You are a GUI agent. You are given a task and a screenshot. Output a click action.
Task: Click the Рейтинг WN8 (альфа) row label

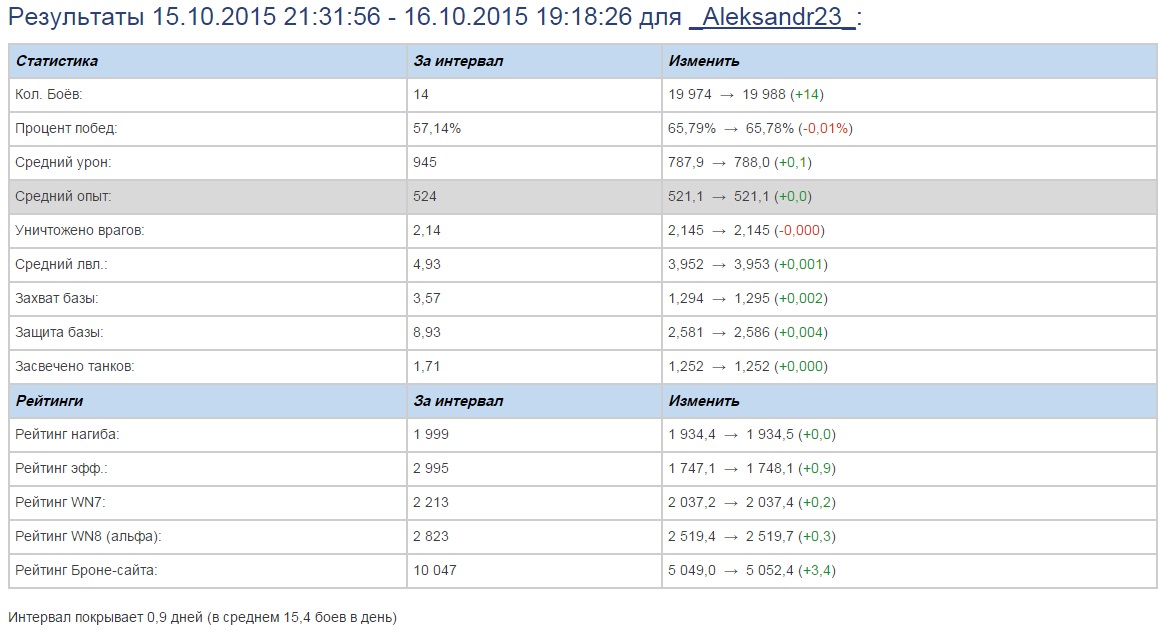[88, 537]
